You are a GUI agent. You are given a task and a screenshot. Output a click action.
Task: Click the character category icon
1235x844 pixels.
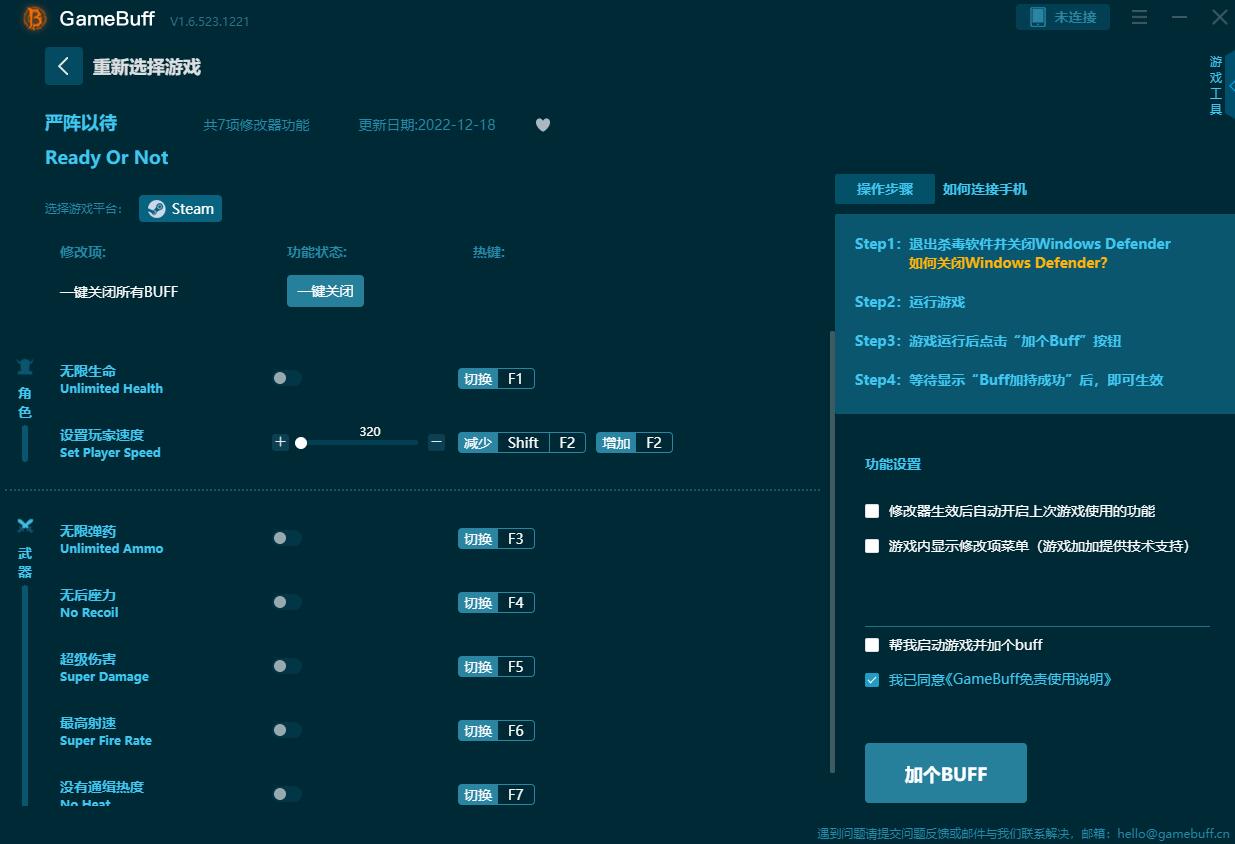tap(25, 367)
